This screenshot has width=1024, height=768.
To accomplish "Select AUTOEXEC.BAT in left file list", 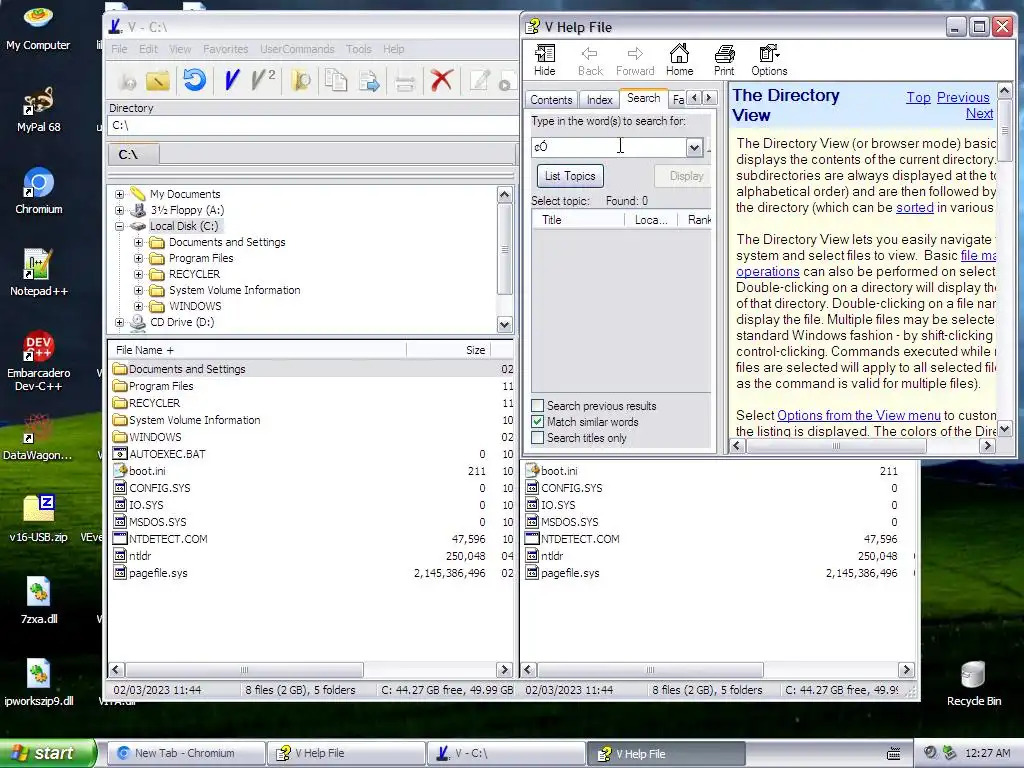I will click(167, 454).
